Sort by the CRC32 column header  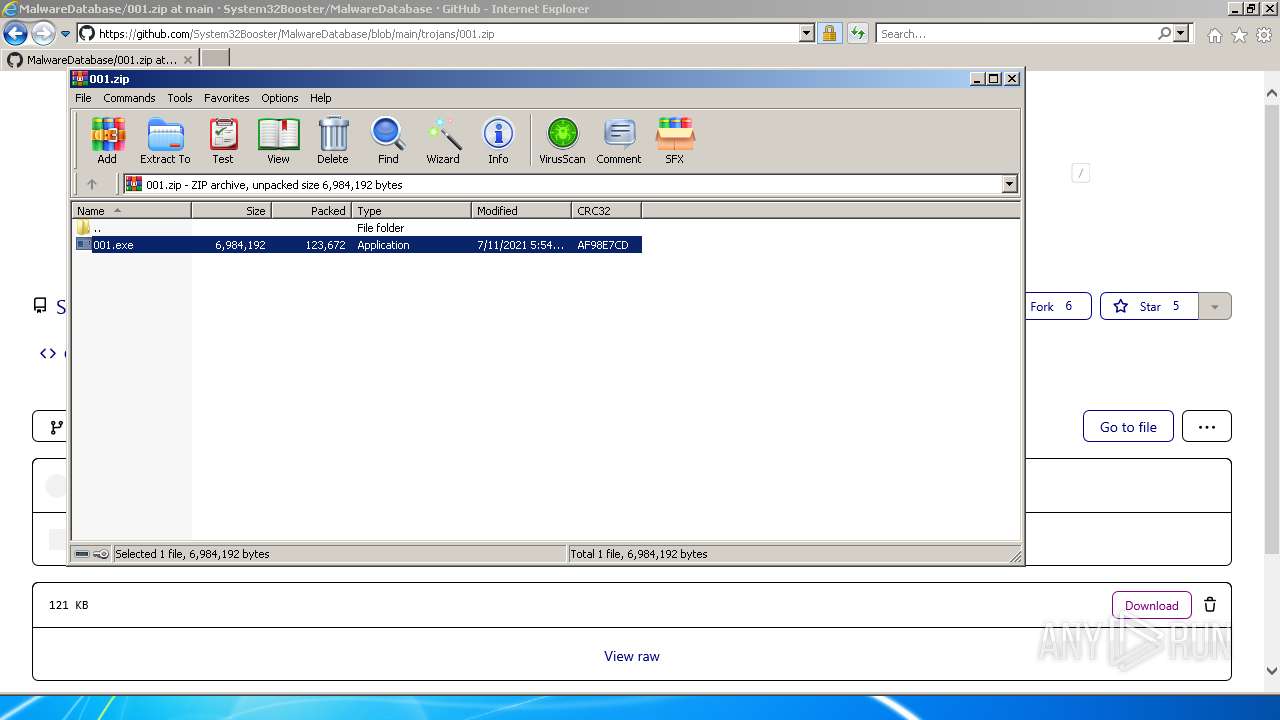pos(606,211)
